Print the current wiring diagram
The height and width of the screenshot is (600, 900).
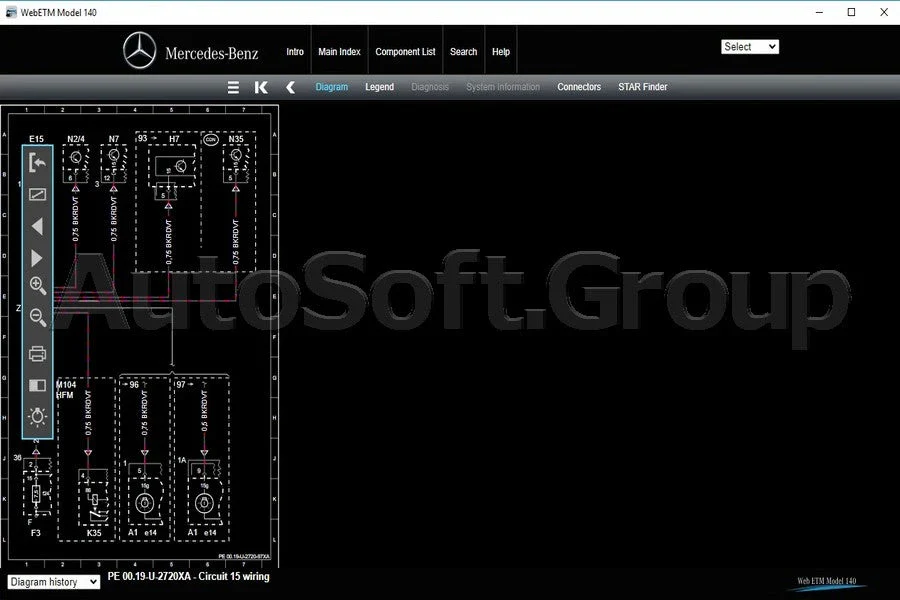(x=37, y=353)
